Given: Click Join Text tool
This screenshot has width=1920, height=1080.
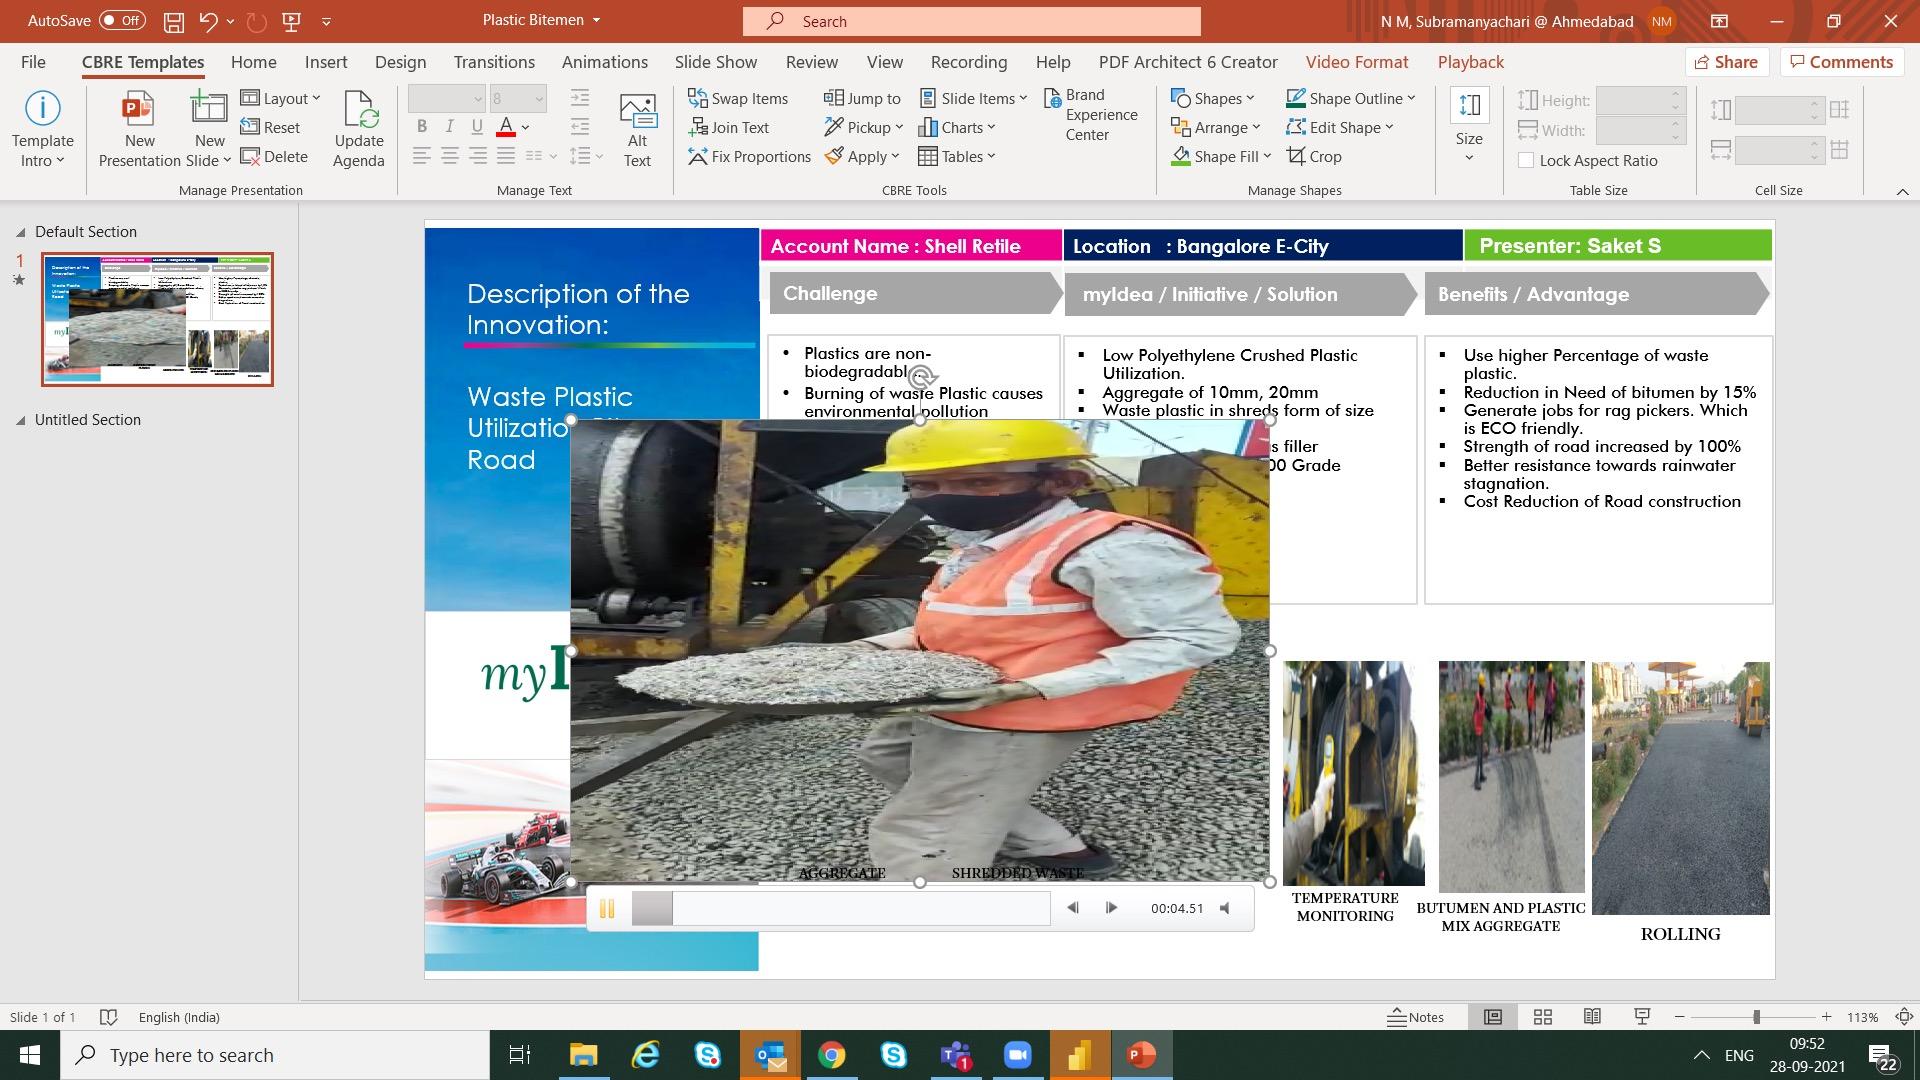Looking at the screenshot, I should (x=729, y=127).
